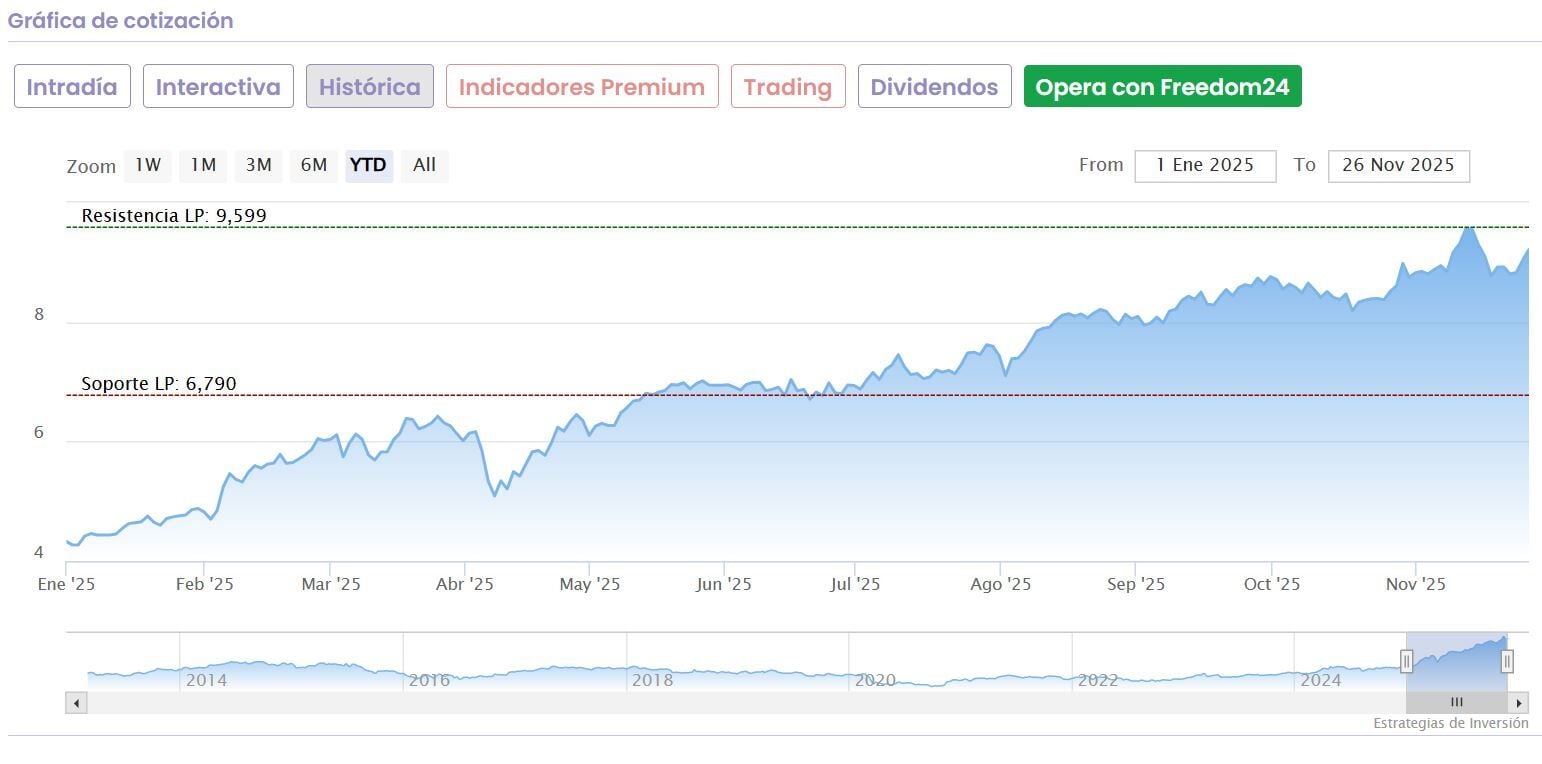Click the scrollbar left arrow under the navigator
The image size is (1542, 764).
[76, 703]
